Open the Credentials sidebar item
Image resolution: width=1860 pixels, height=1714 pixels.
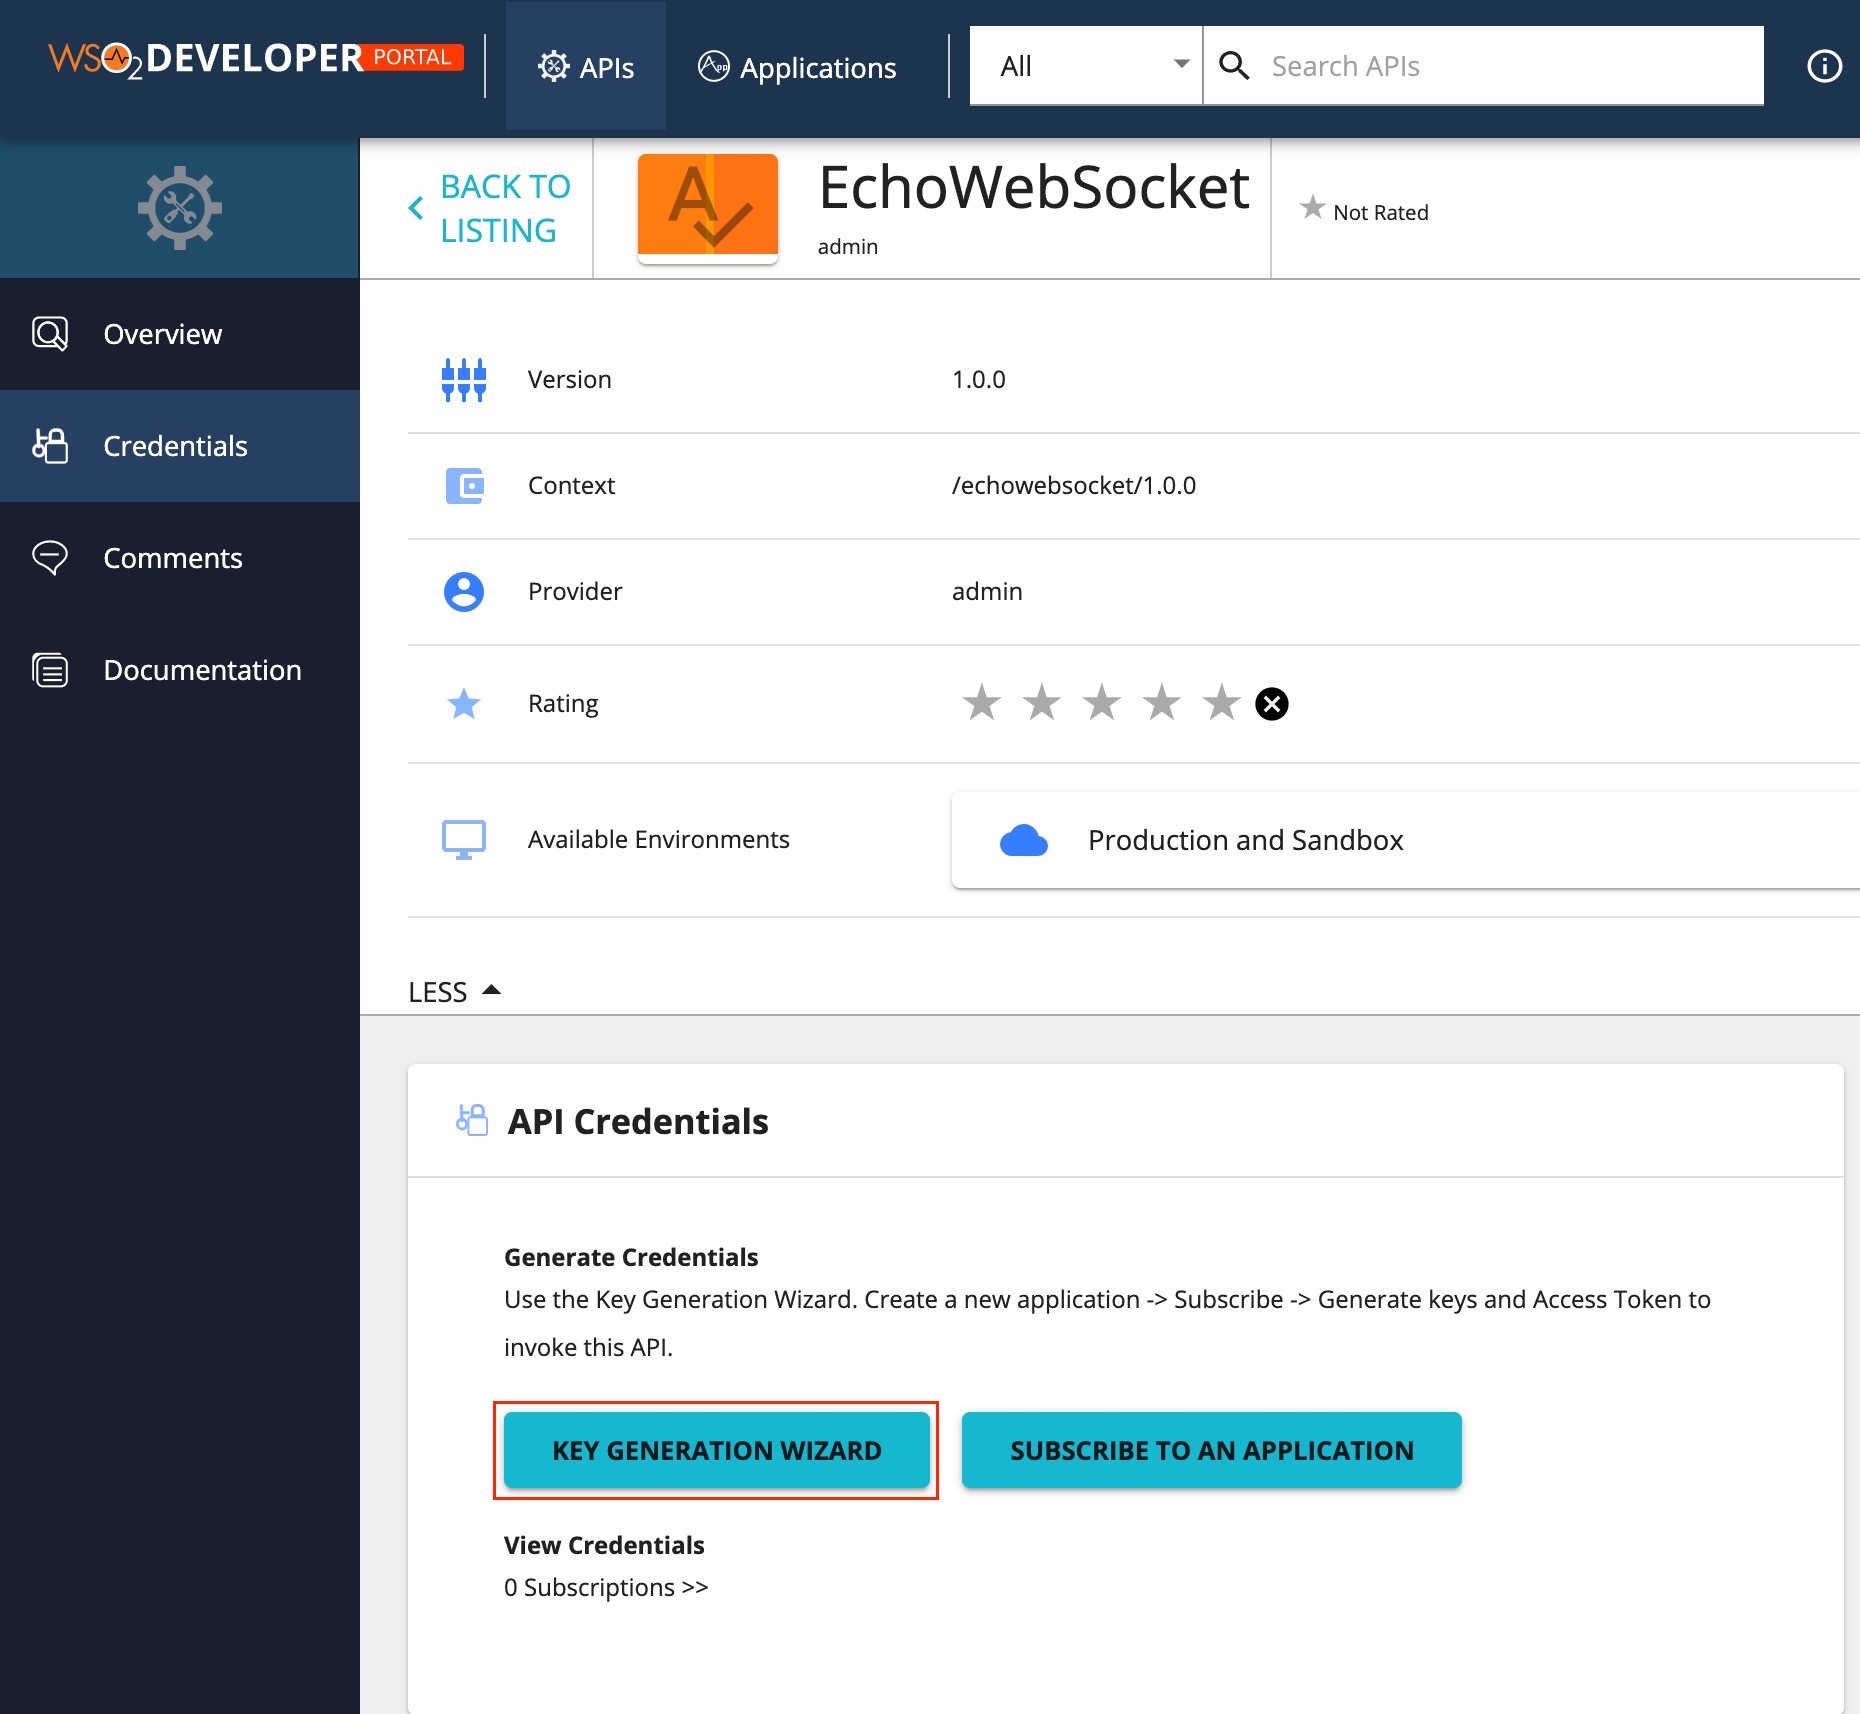(180, 446)
